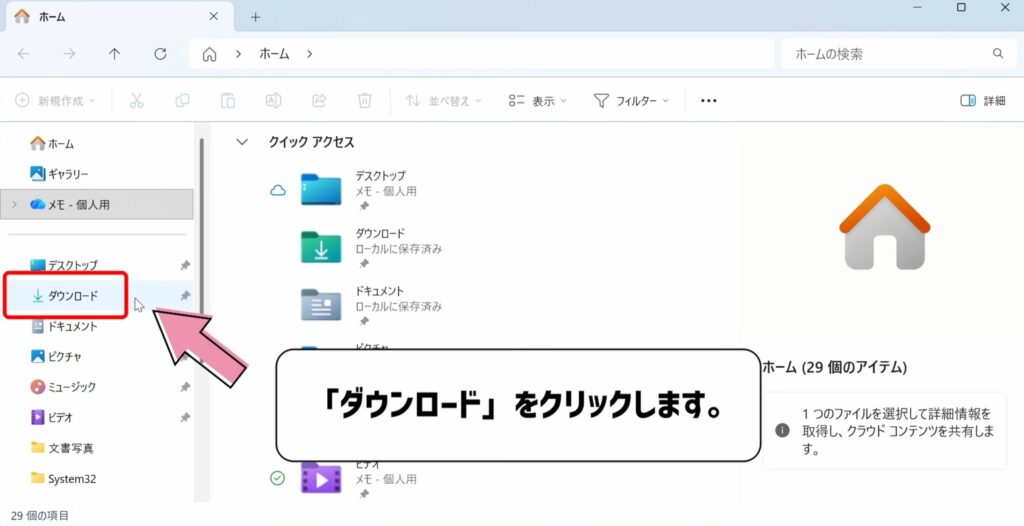Open the 文書写真 folder in sidebar
The height and width of the screenshot is (526, 1024).
[x=62, y=448]
